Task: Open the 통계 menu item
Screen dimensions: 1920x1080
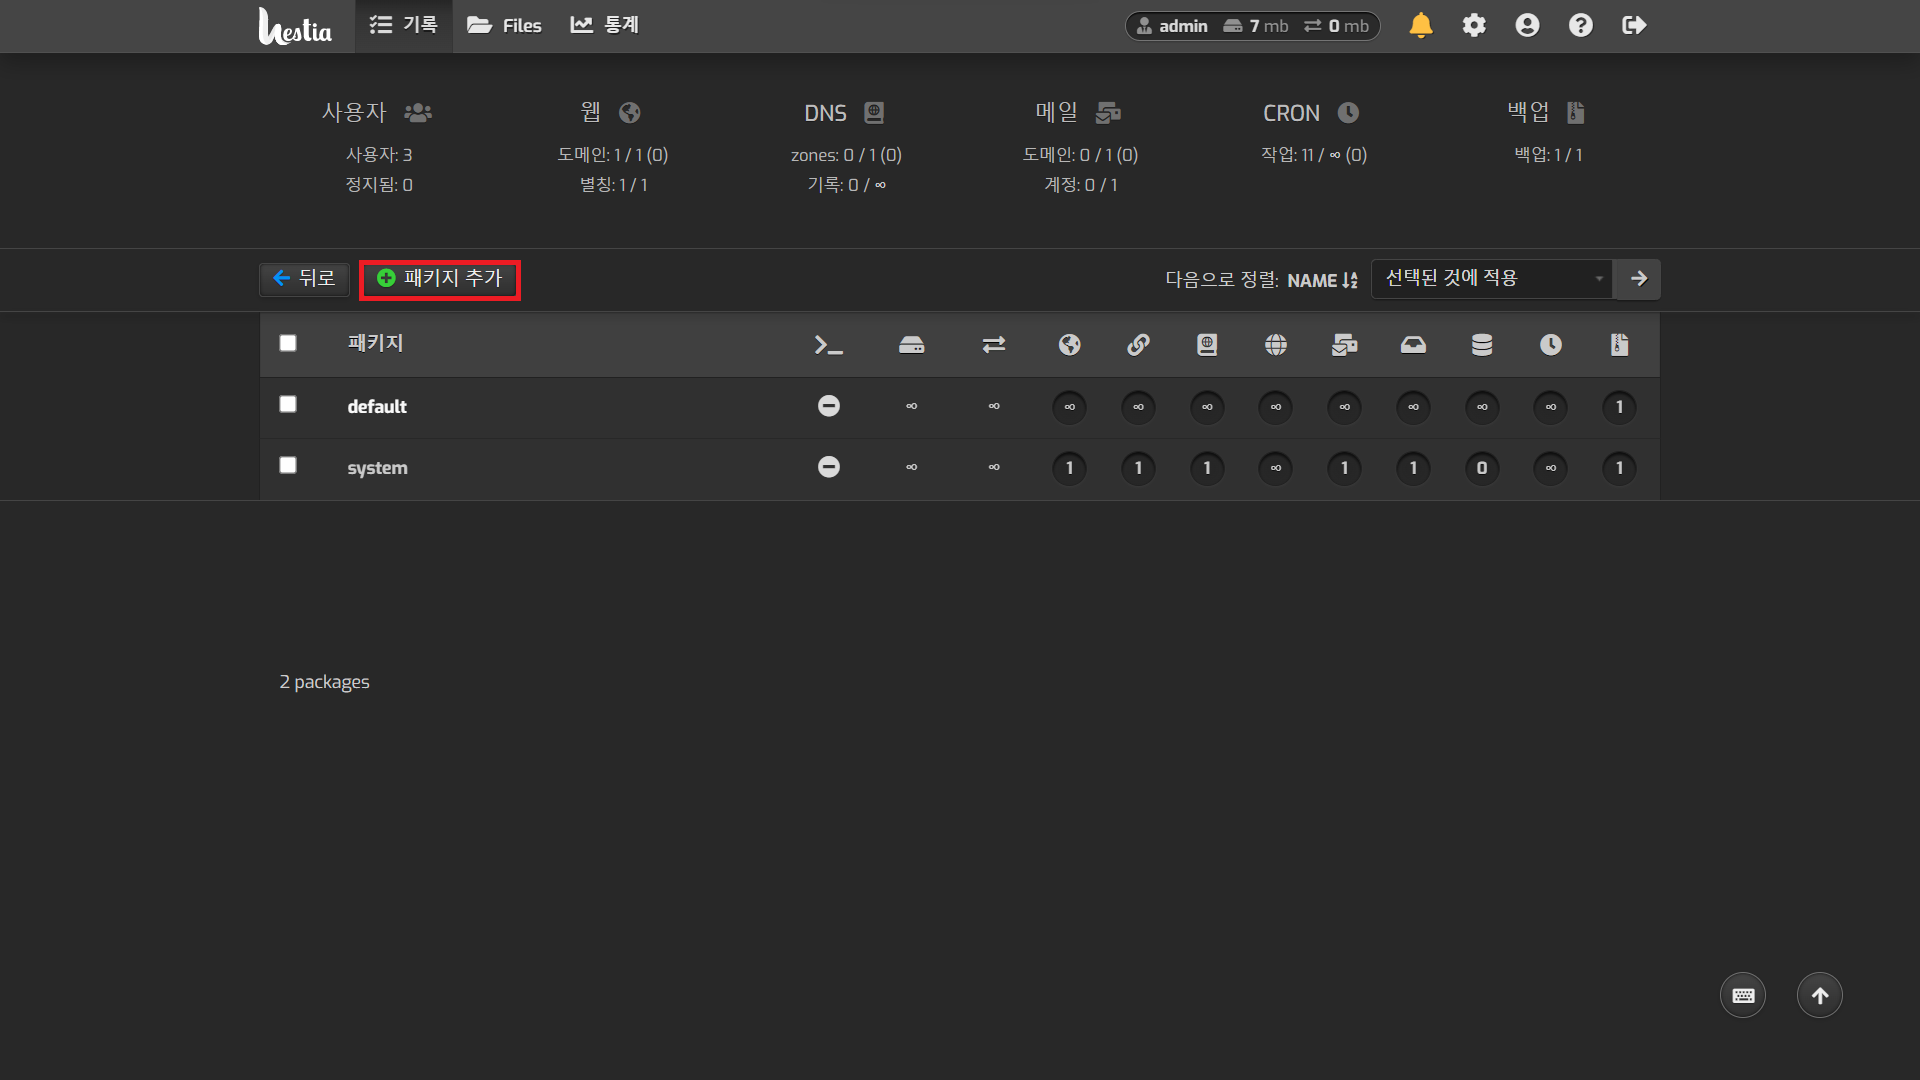Action: click(x=605, y=25)
